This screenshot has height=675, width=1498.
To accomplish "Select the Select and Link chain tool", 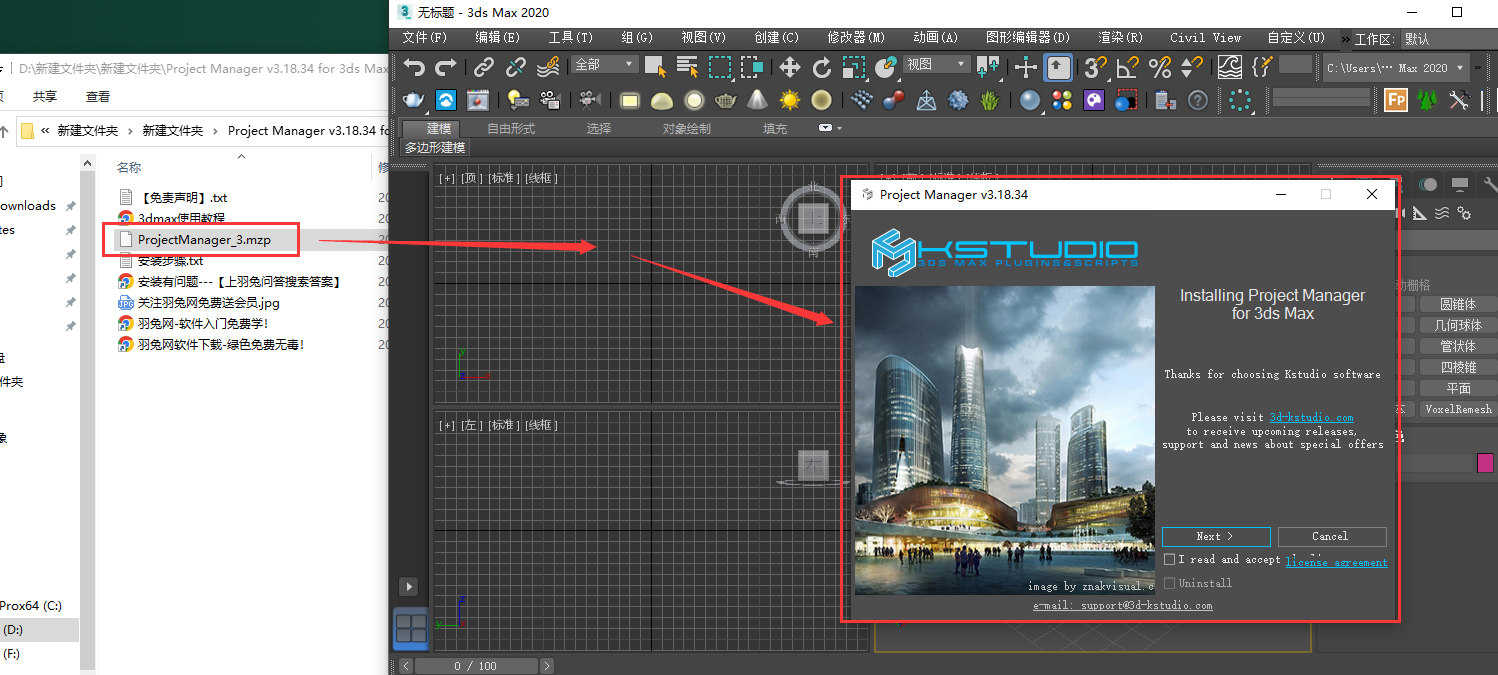I will [484, 67].
